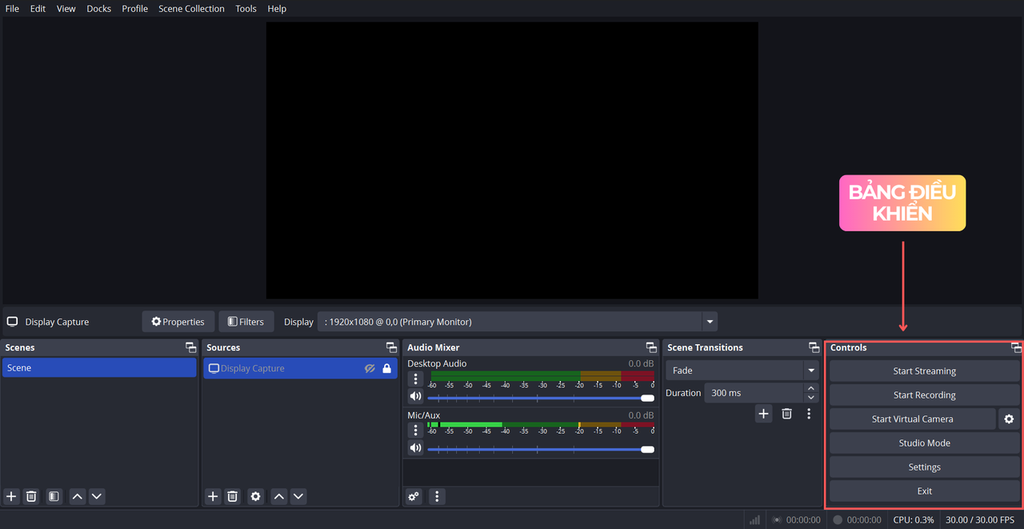Toggle Studio Mode
This screenshot has height=529, width=1024.
click(x=924, y=443)
